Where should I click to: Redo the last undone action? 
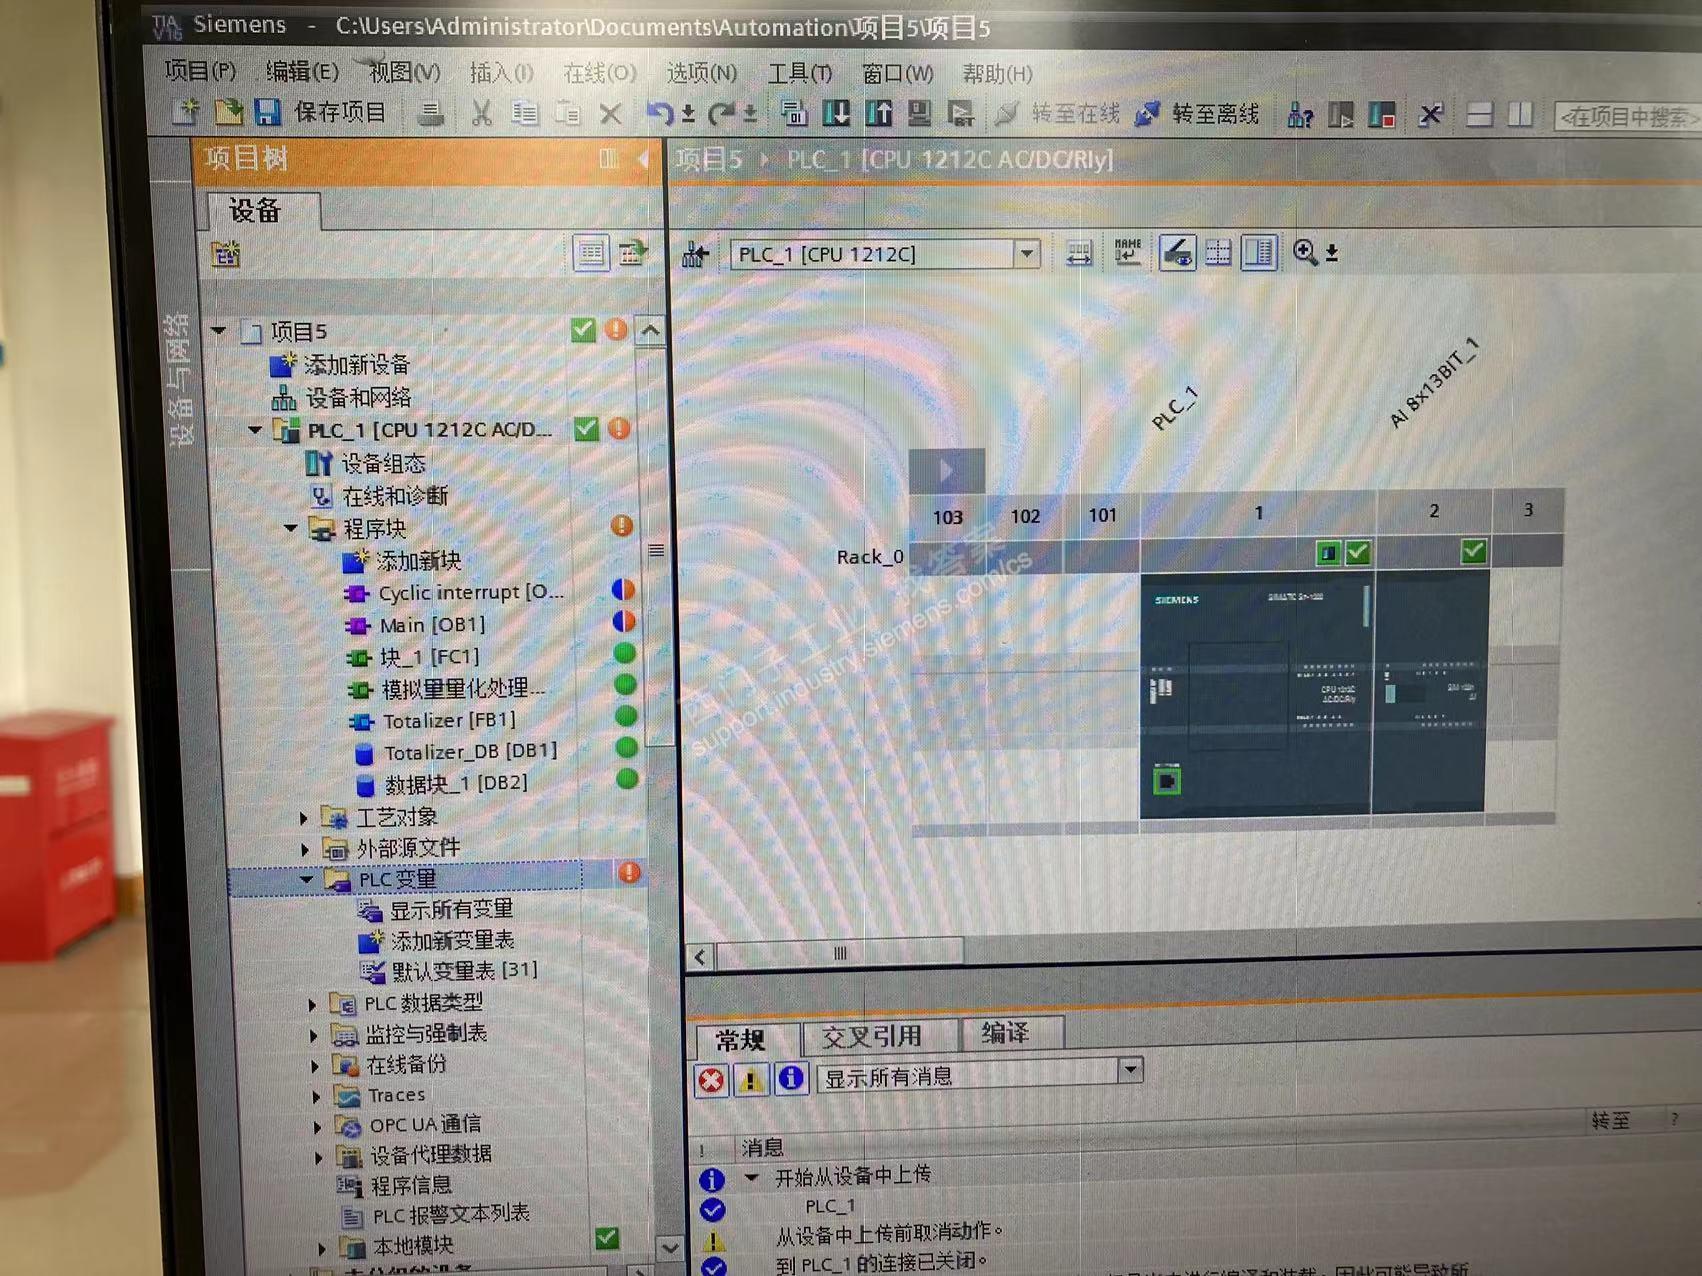pyautogui.click(x=720, y=114)
